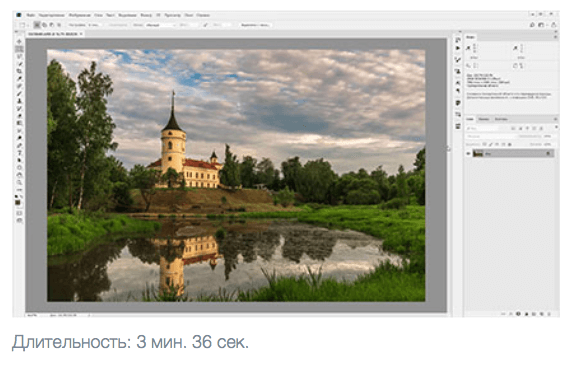
Task: Open the Layers panel flyout menu
Action: (x=555, y=119)
